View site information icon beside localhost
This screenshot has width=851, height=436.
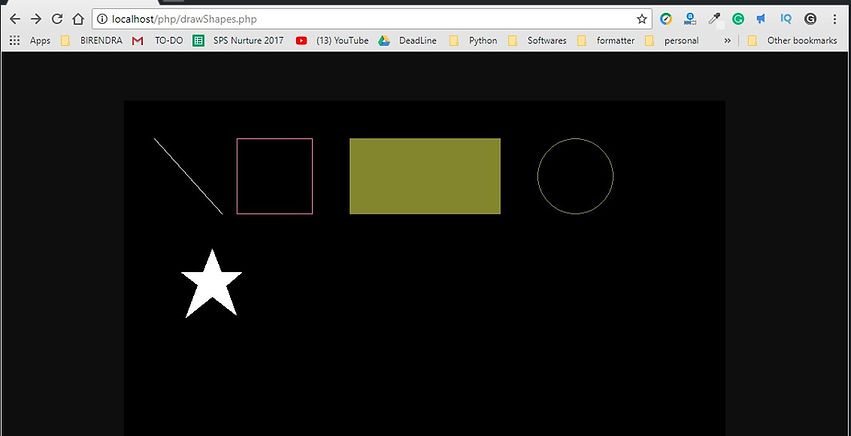(x=101, y=20)
